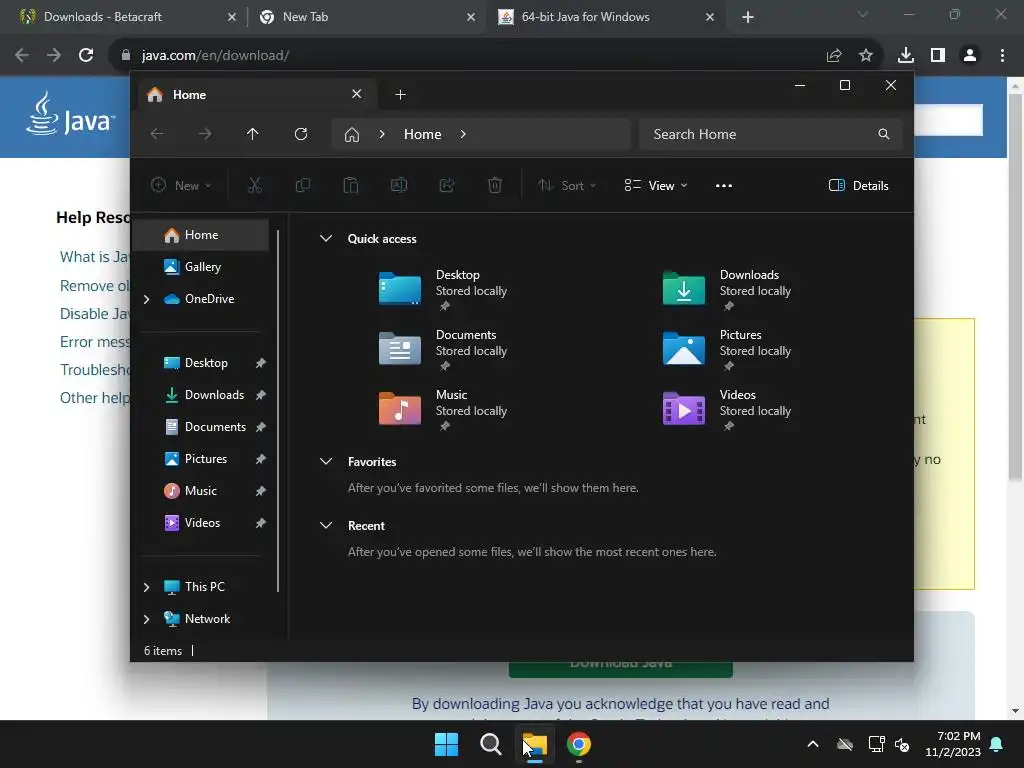Screen dimensions: 1024x768
Task: Click the Delete trash icon in Explorer toolbar
Action: coord(495,185)
